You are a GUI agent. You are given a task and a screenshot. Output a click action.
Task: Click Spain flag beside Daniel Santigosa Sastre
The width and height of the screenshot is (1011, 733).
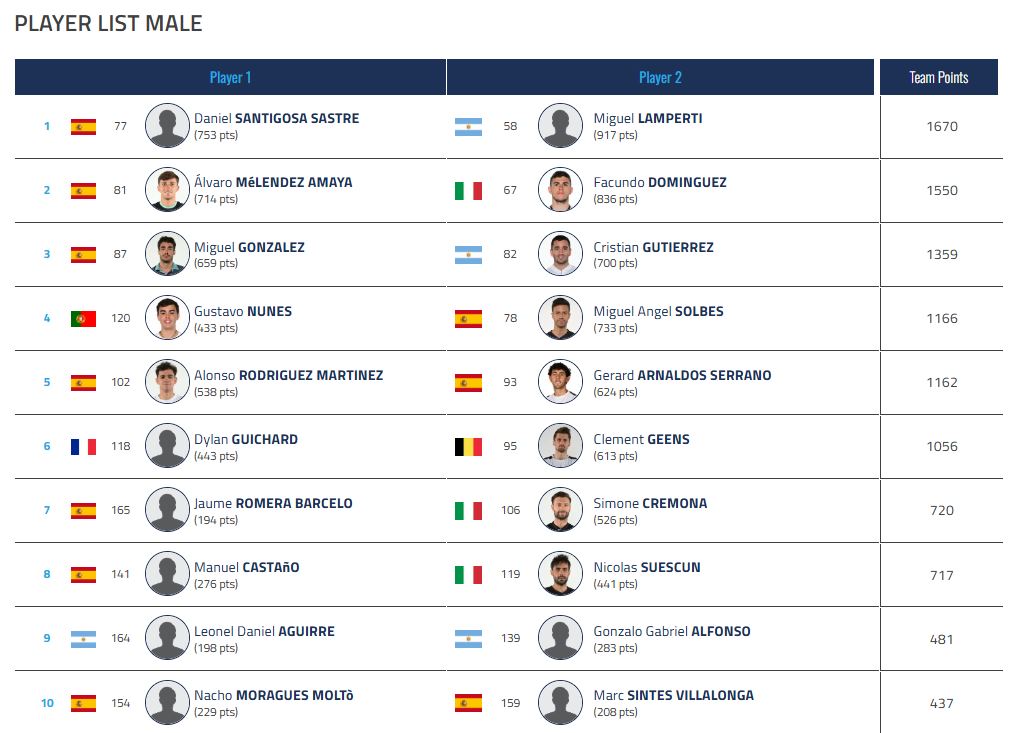click(x=83, y=127)
